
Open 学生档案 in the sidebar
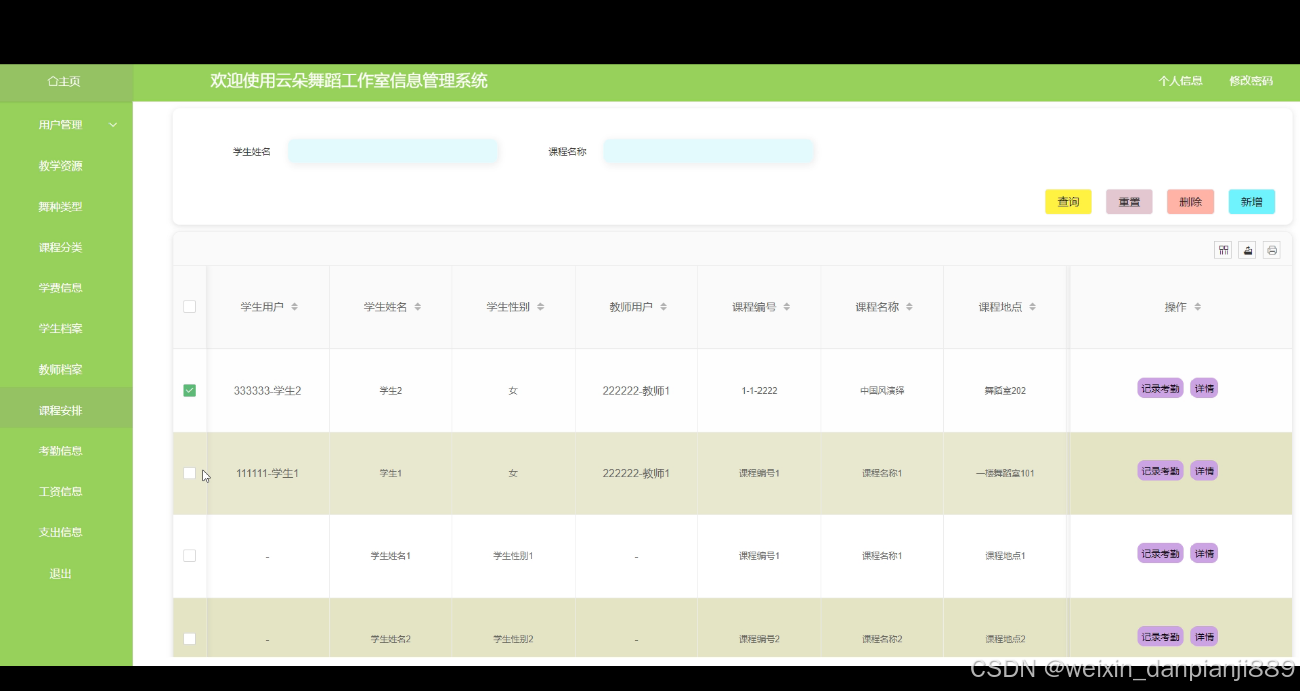66,329
